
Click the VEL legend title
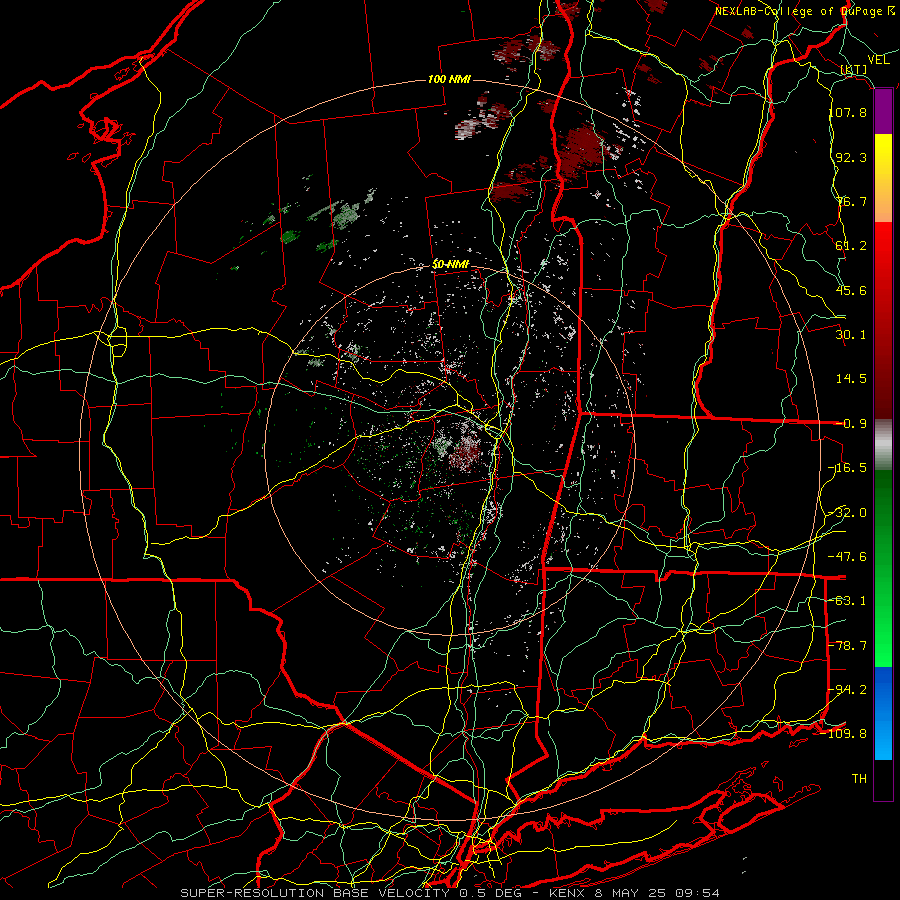coord(878,60)
